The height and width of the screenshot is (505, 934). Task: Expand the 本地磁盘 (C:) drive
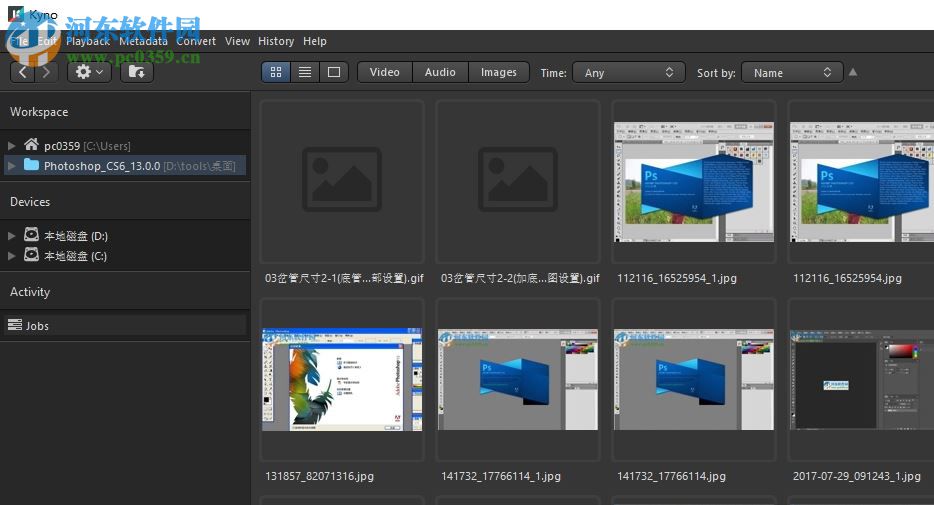(x=11, y=256)
